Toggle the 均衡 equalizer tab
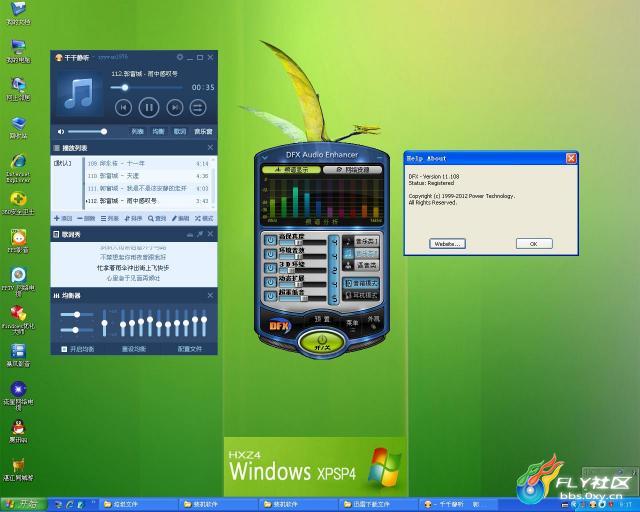 tap(158, 131)
